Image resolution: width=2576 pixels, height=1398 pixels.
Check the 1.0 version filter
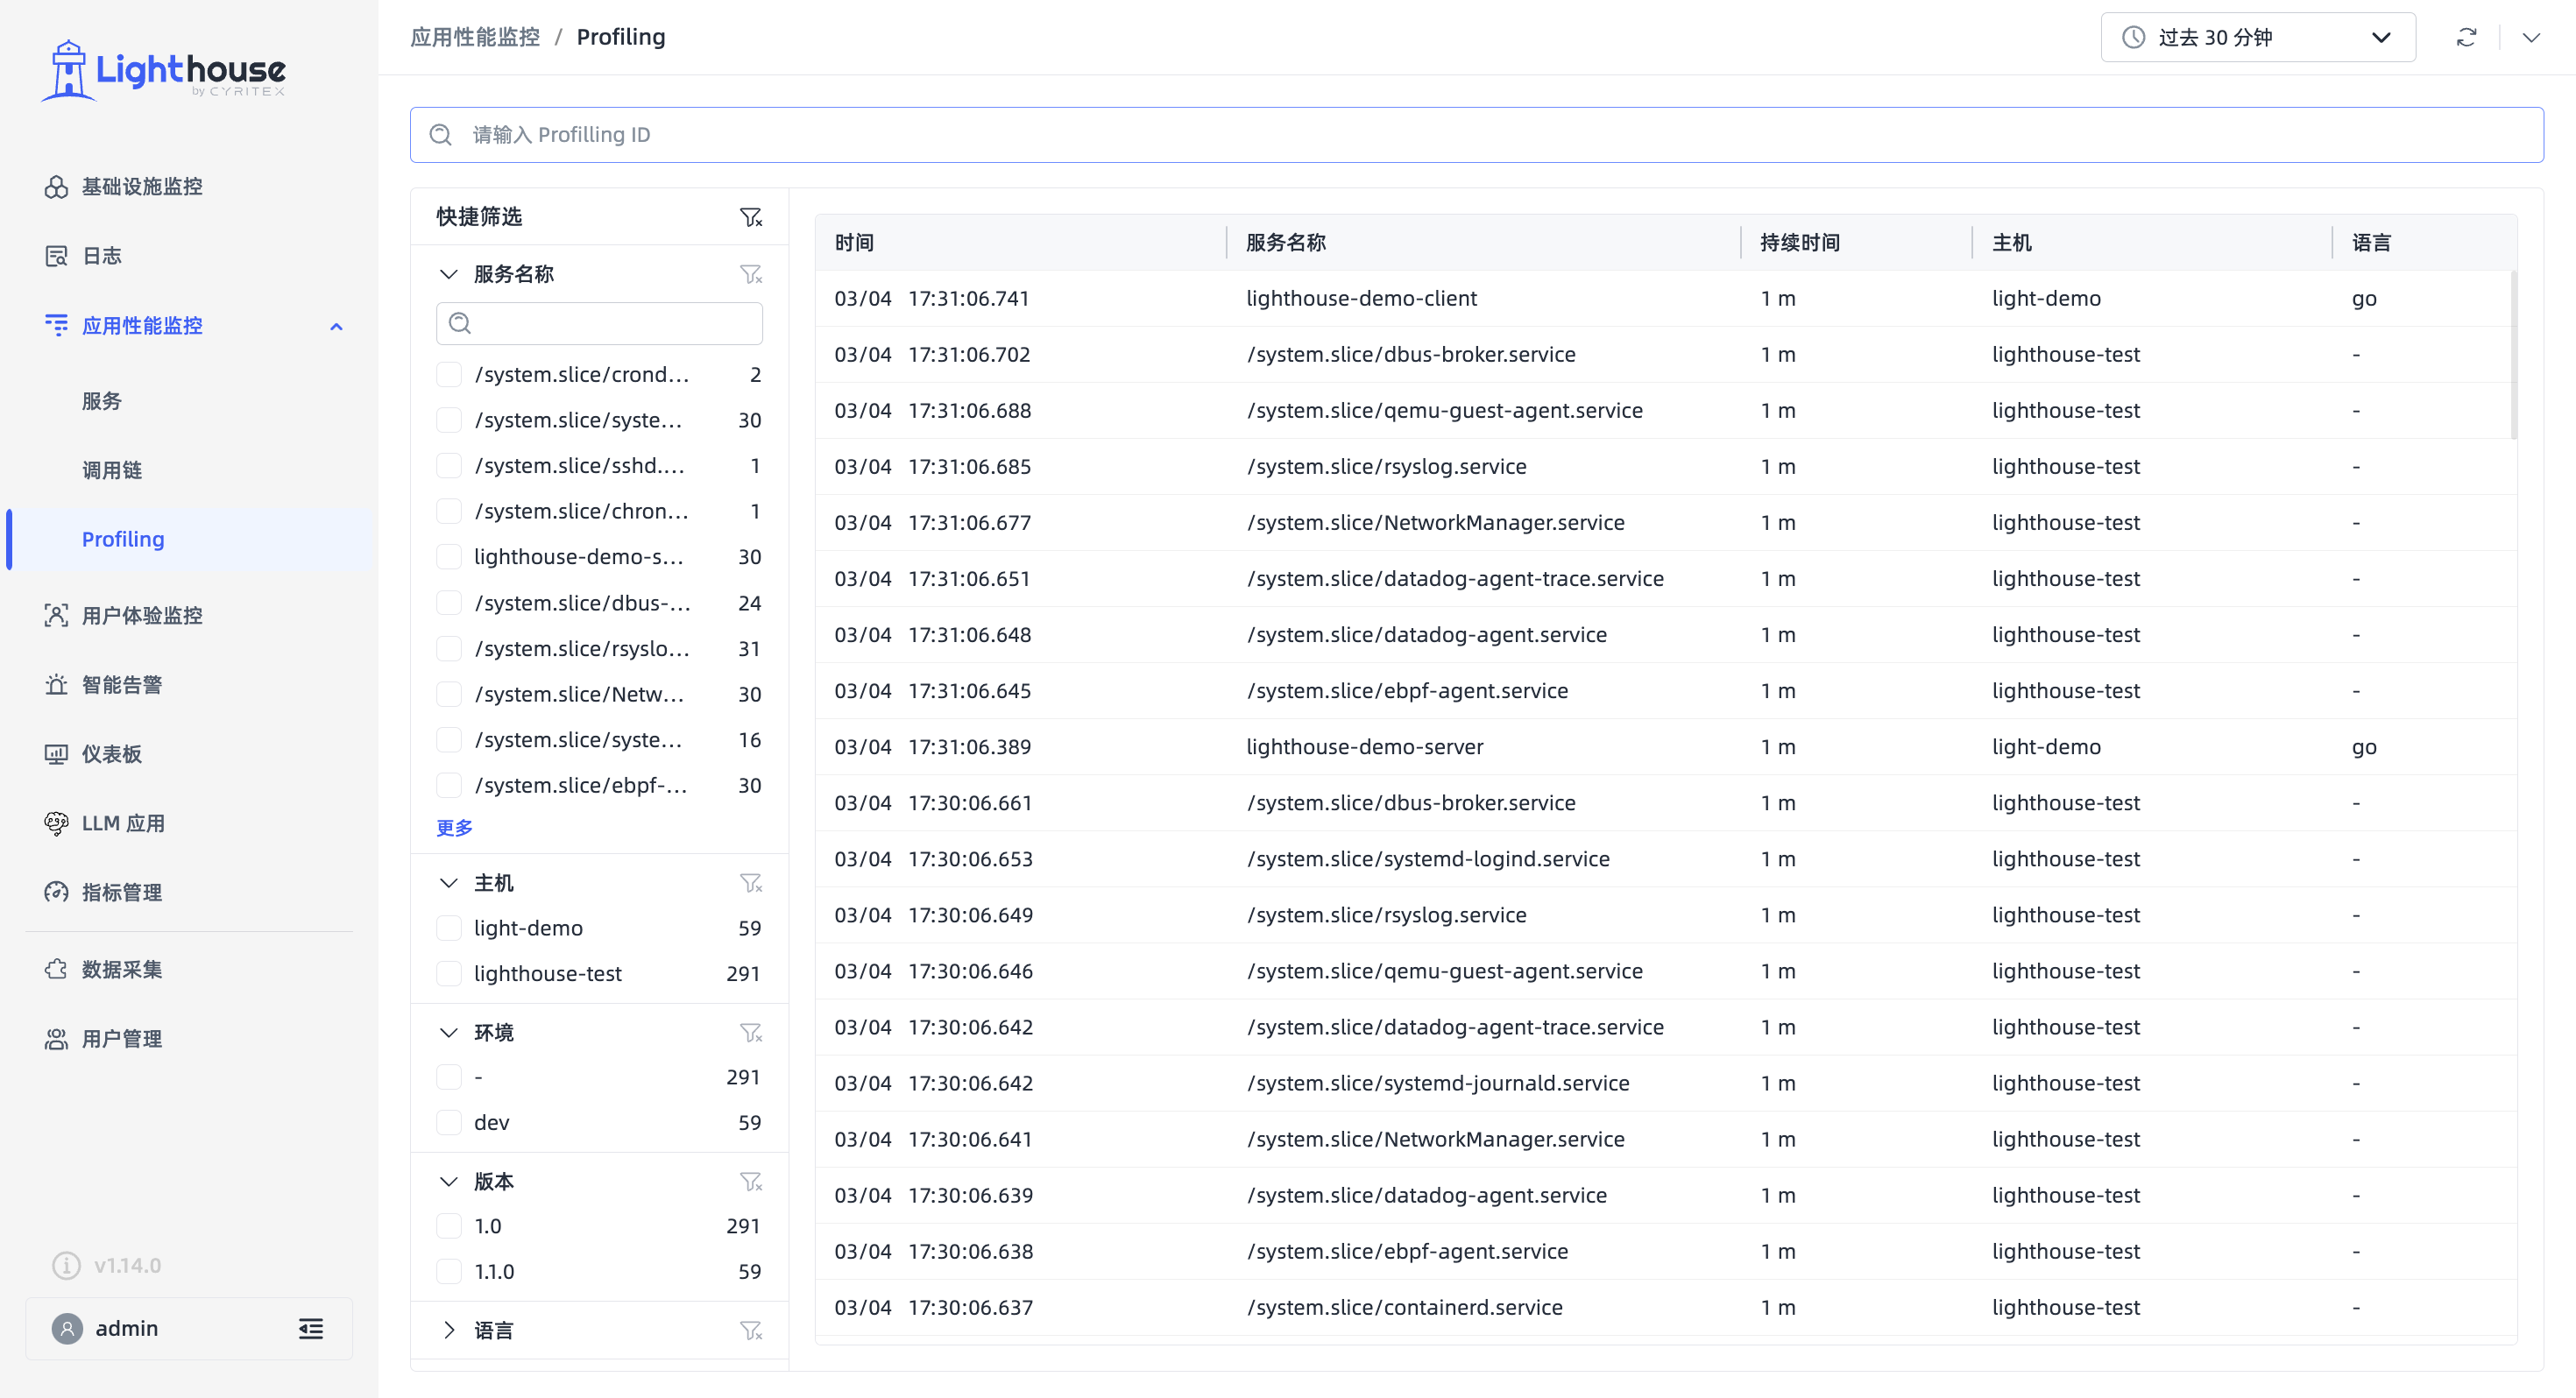tap(449, 1226)
